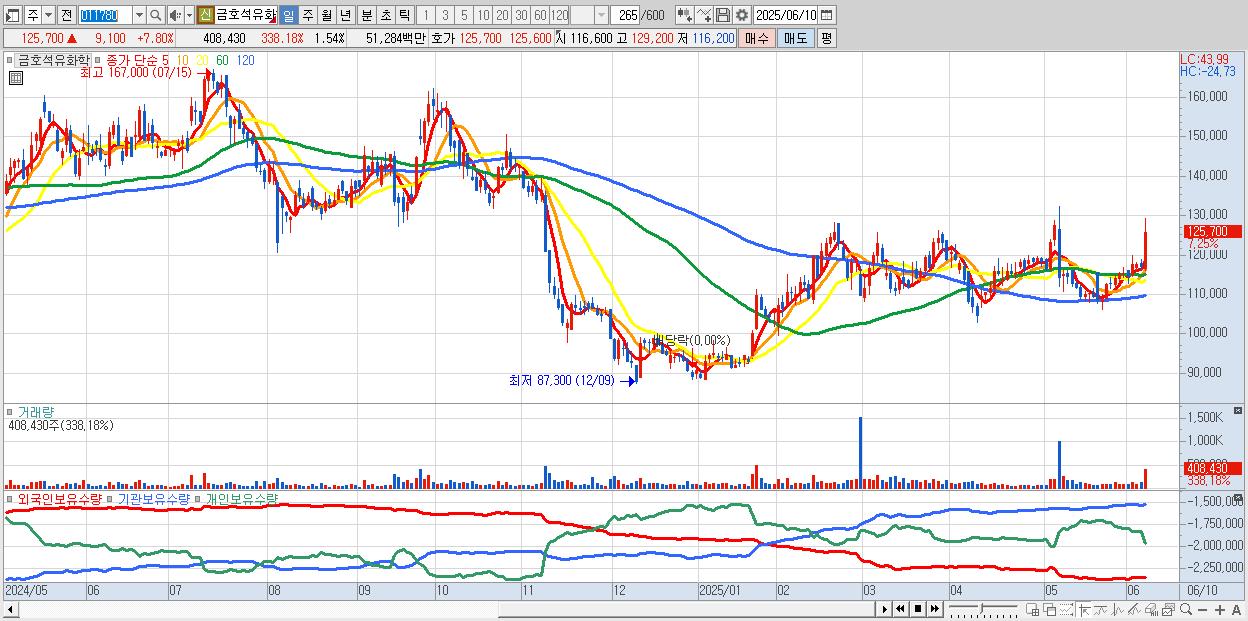This screenshot has height=621, width=1248.
Task: Select 분 (minute) chart period
Action: click(x=366, y=15)
